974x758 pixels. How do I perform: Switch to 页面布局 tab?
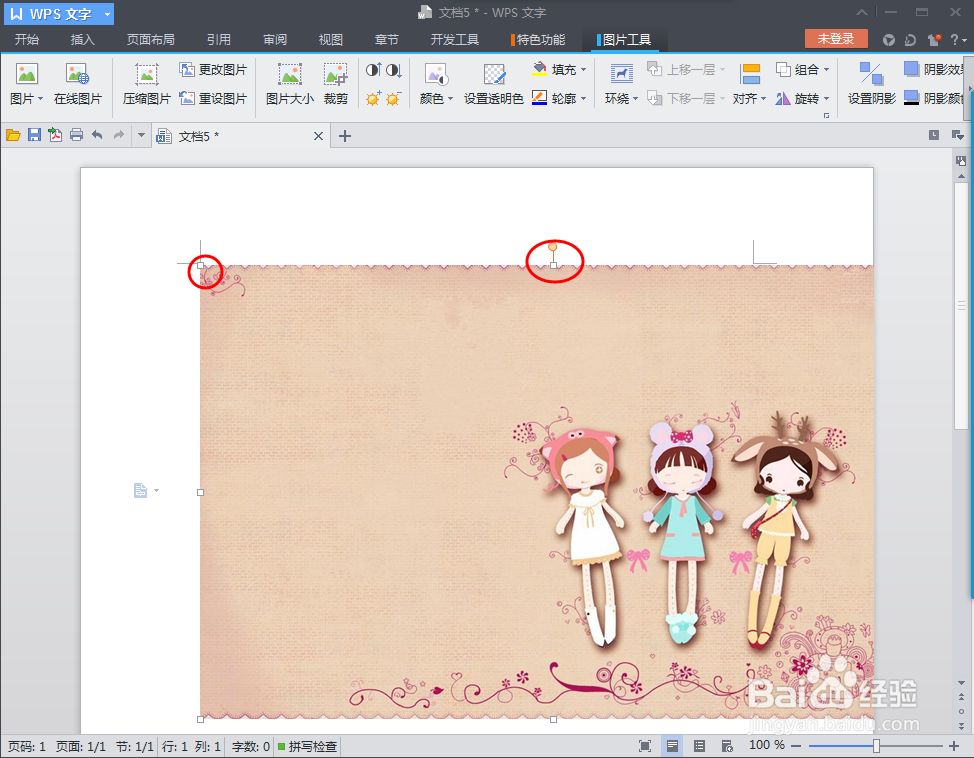pyautogui.click(x=150, y=40)
